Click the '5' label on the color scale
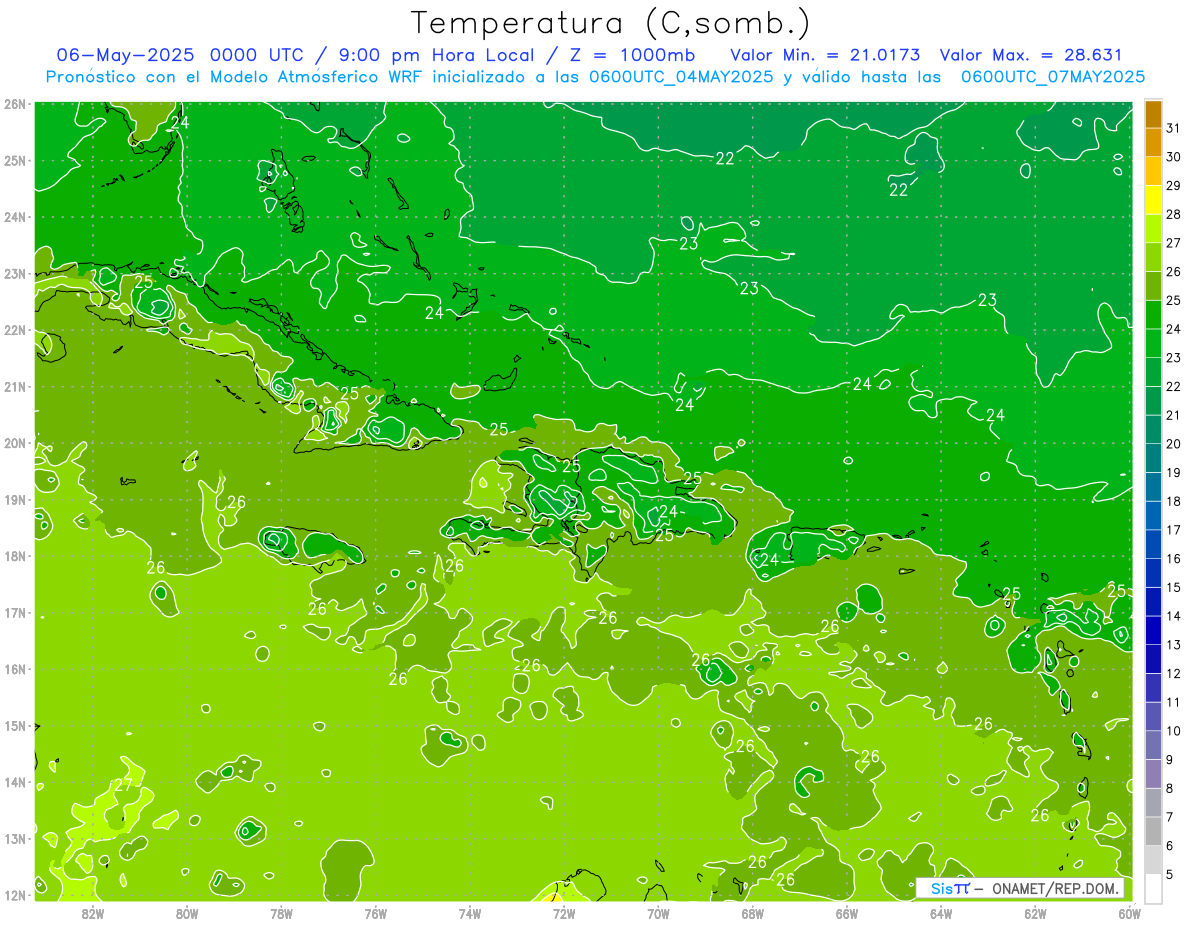The width and height of the screenshot is (1200, 927). point(1170,874)
